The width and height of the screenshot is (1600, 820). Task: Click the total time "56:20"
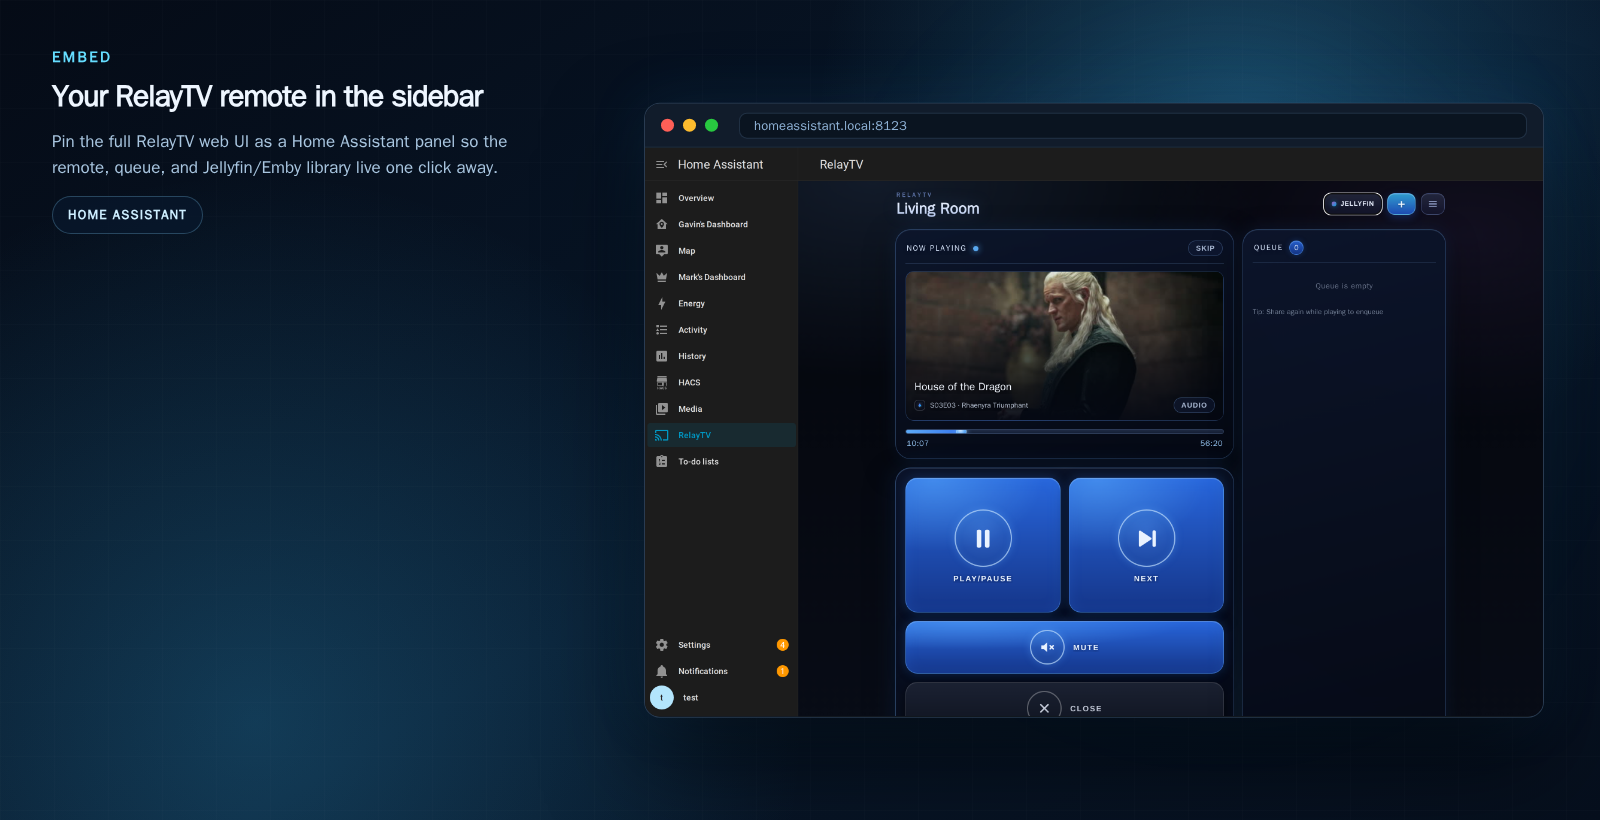click(x=1211, y=443)
